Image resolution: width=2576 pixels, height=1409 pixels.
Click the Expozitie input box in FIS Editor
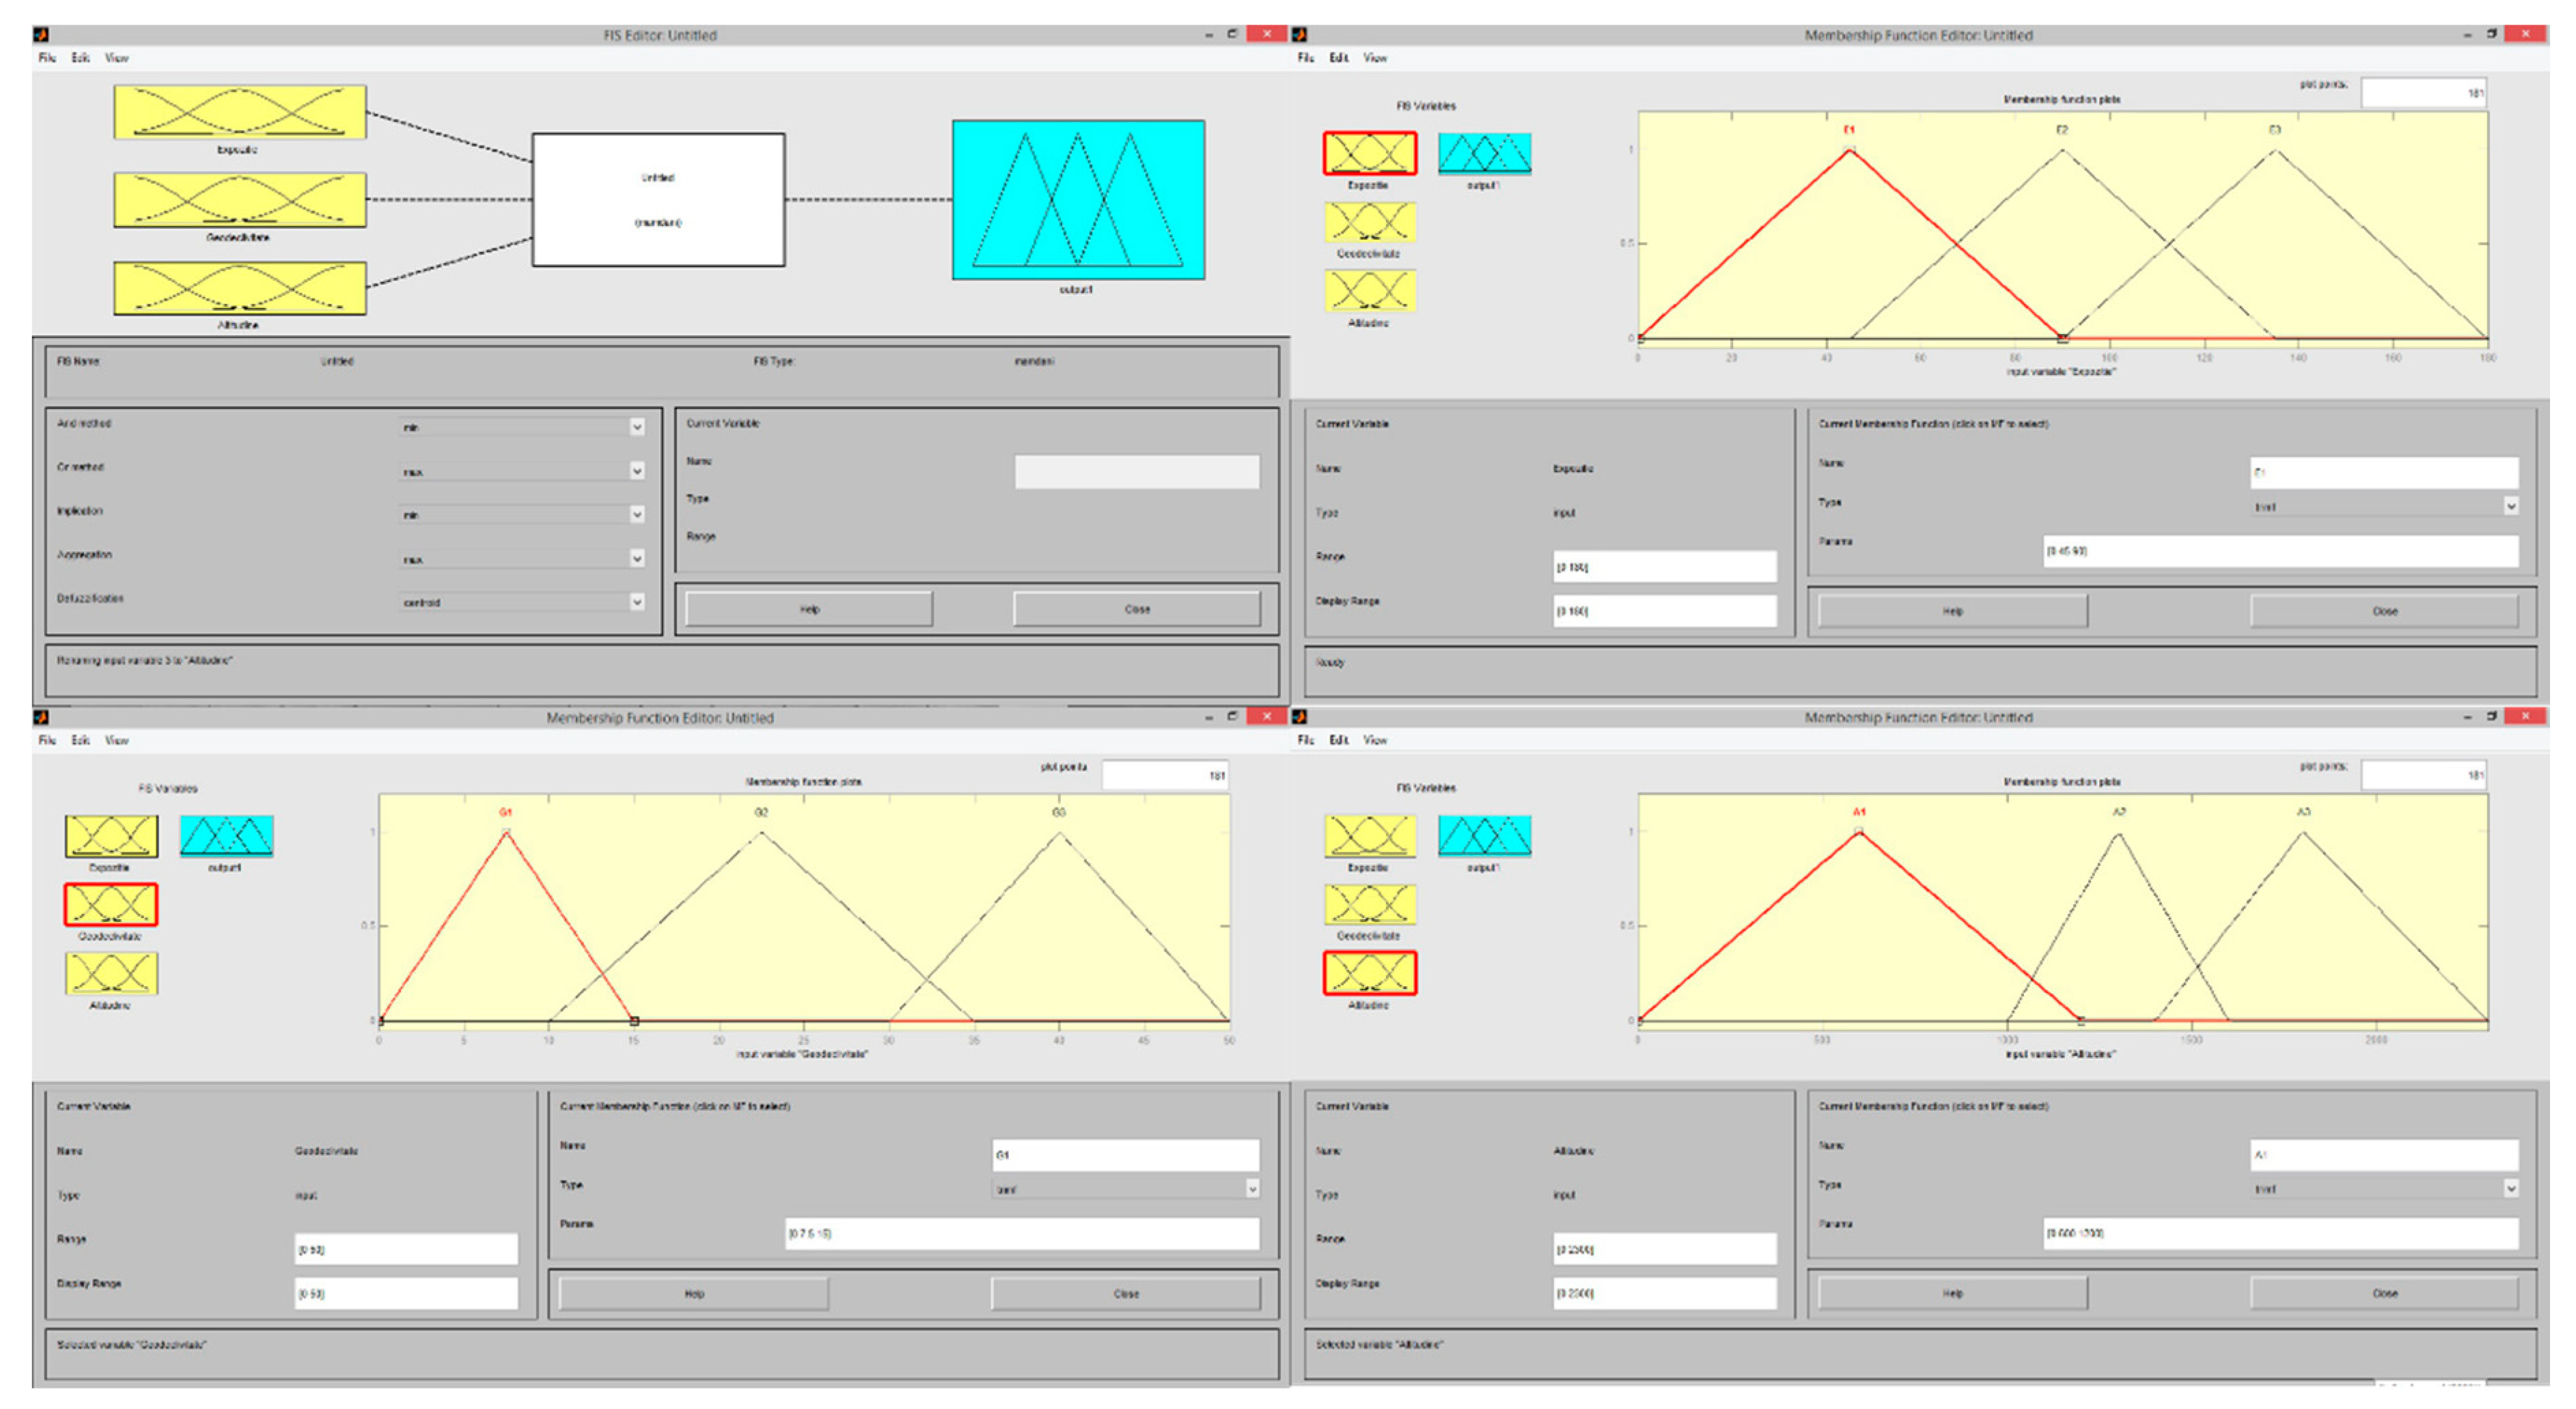(x=240, y=112)
